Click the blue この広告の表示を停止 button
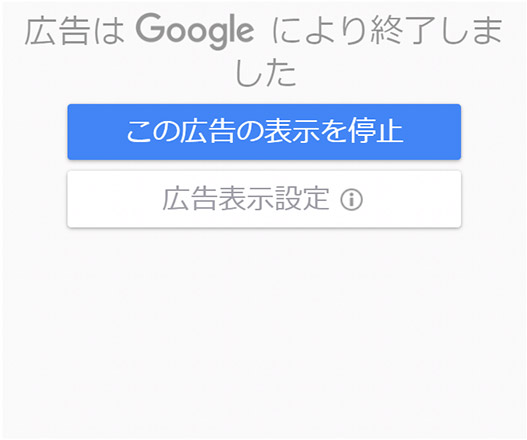The width and height of the screenshot is (527, 440). (x=264, y=132)
